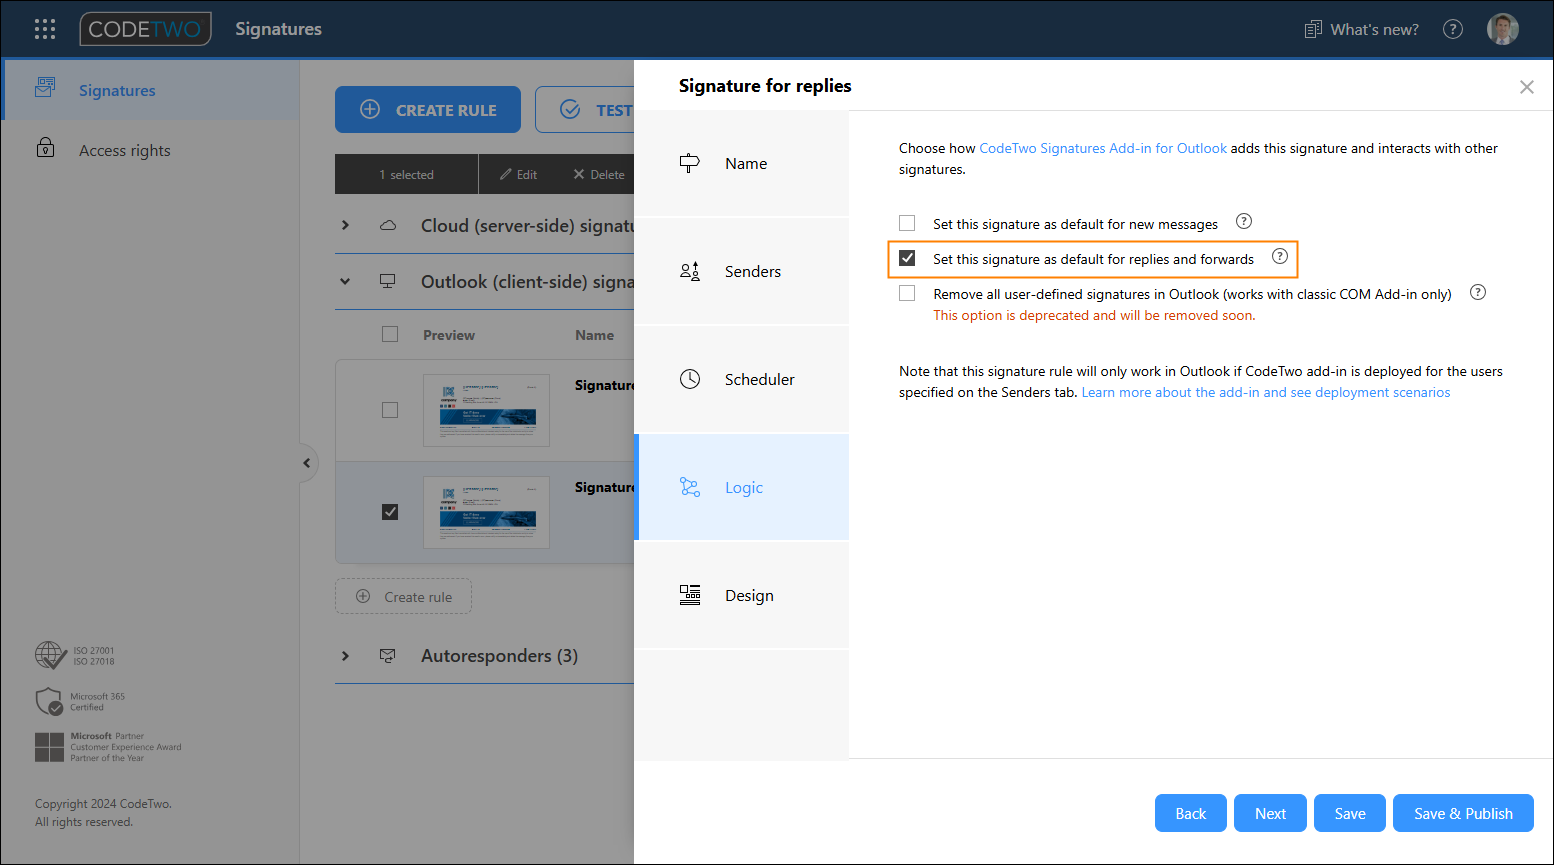Open CodeTwo Signatures Add-in for Outlook link
This screenshot has height=865, width=1554.
point(1103,148)
